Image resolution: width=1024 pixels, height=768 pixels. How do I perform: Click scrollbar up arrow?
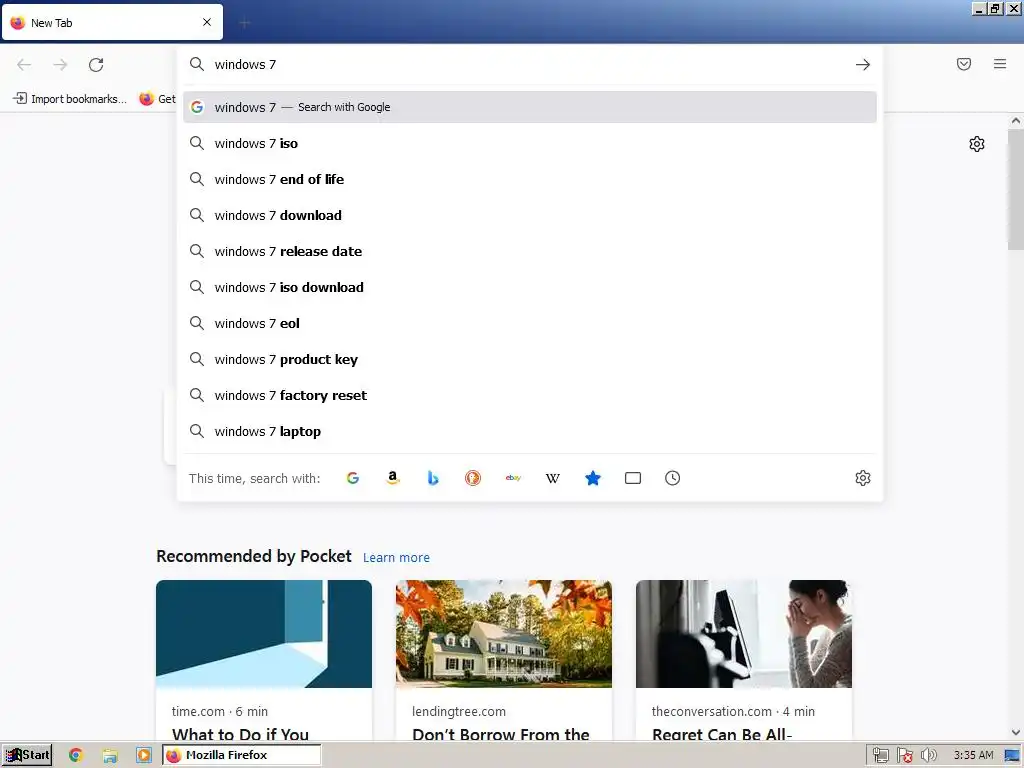(1016, 121)
